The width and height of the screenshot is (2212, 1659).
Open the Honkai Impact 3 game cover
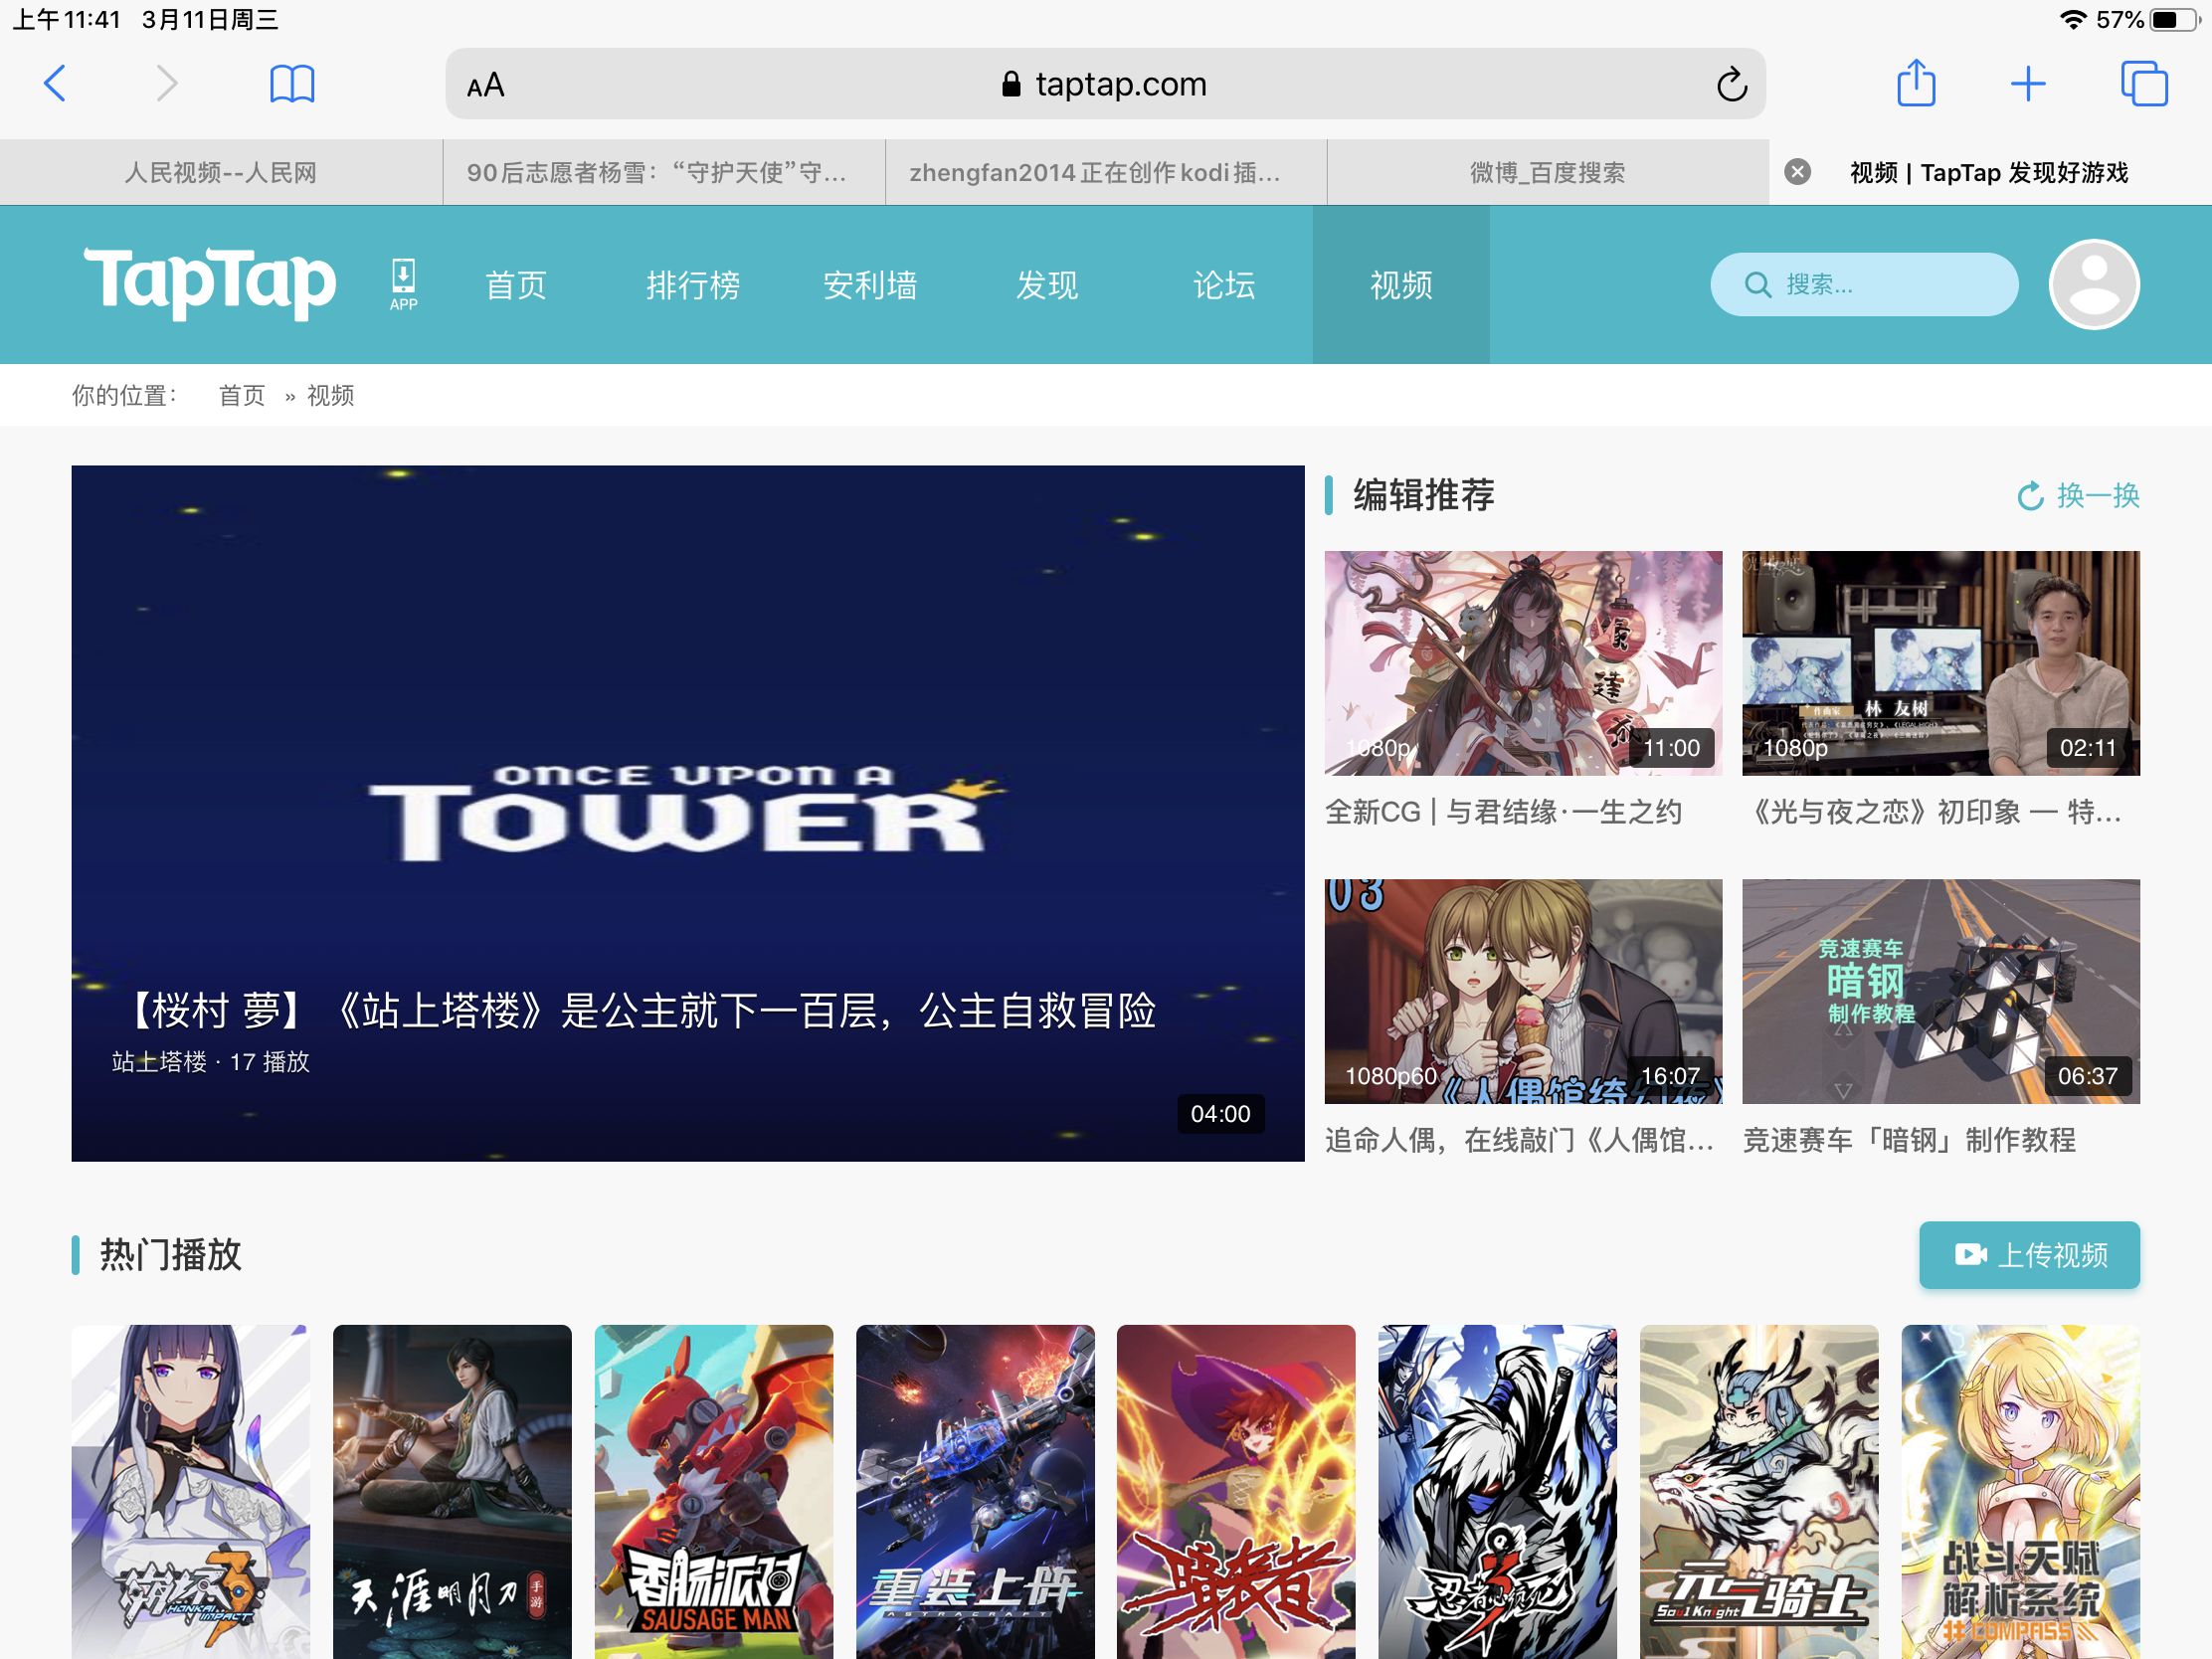(191, 1492)
